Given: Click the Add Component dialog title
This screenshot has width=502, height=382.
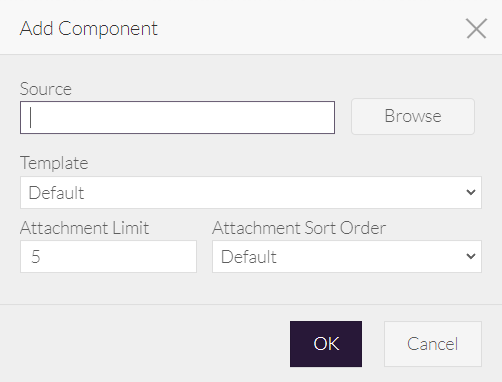Looking at the screenshot, I should (88, 29).
